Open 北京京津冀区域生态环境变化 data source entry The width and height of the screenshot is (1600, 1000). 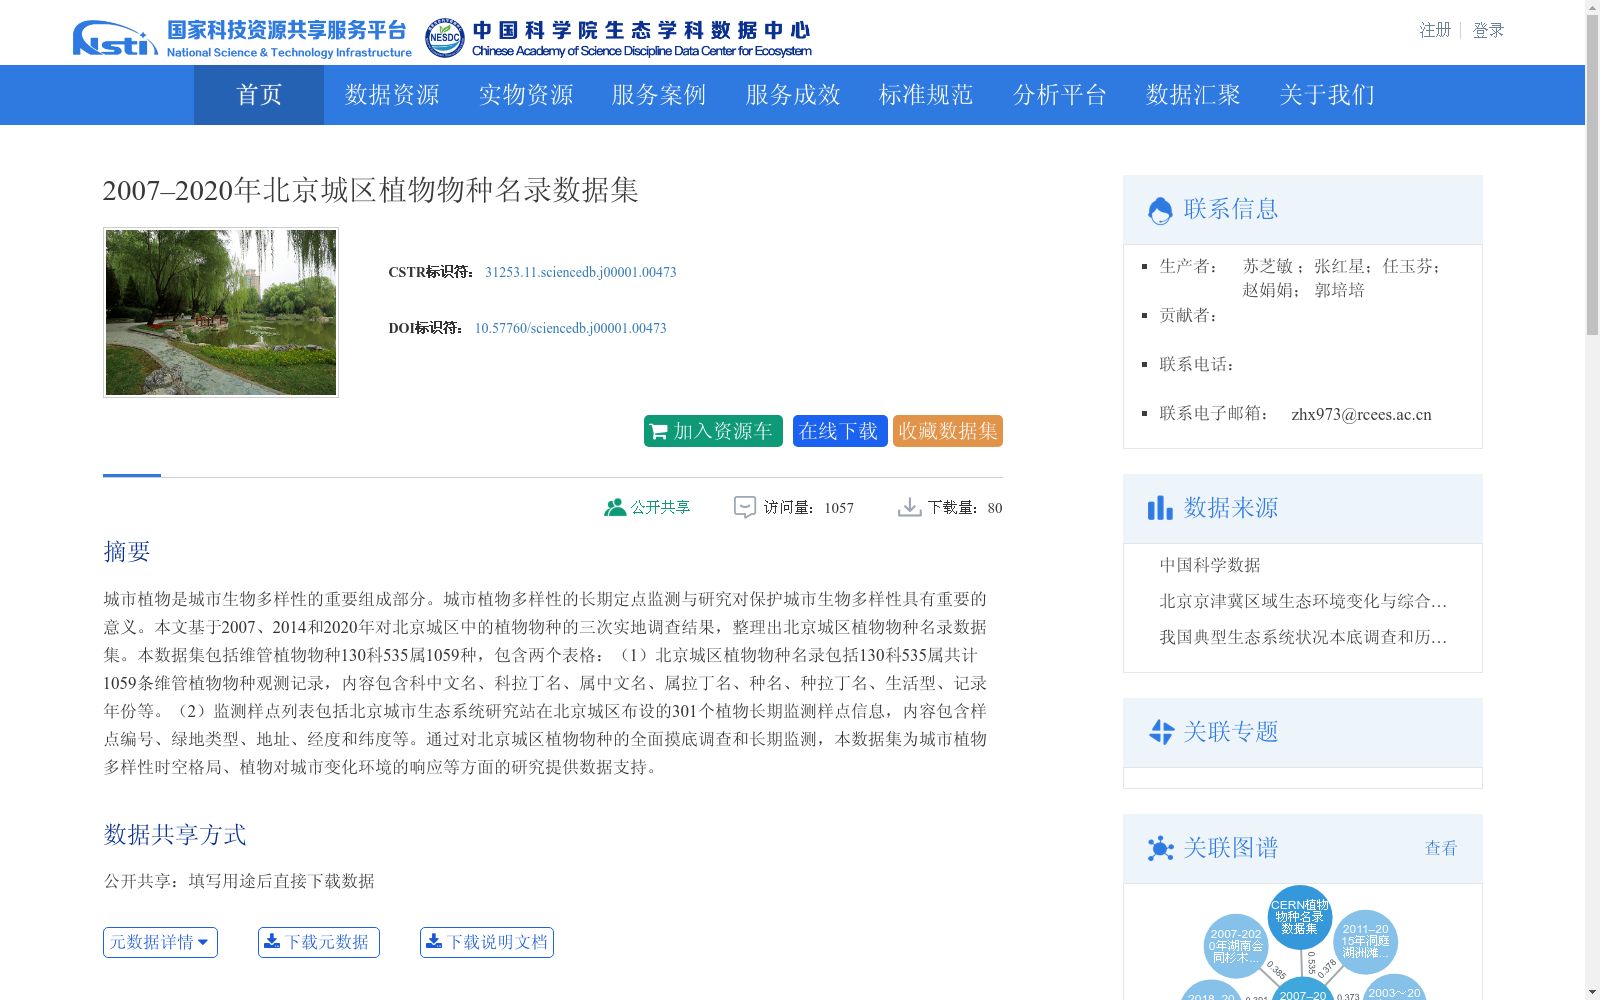coord(1303,601)
